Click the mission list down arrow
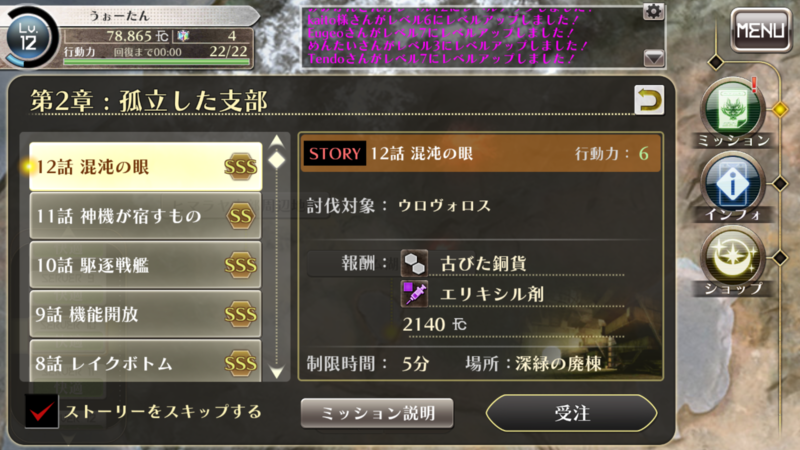Viewport: 800px width, 450px height. pyautogui.click(x=277, y=372)
